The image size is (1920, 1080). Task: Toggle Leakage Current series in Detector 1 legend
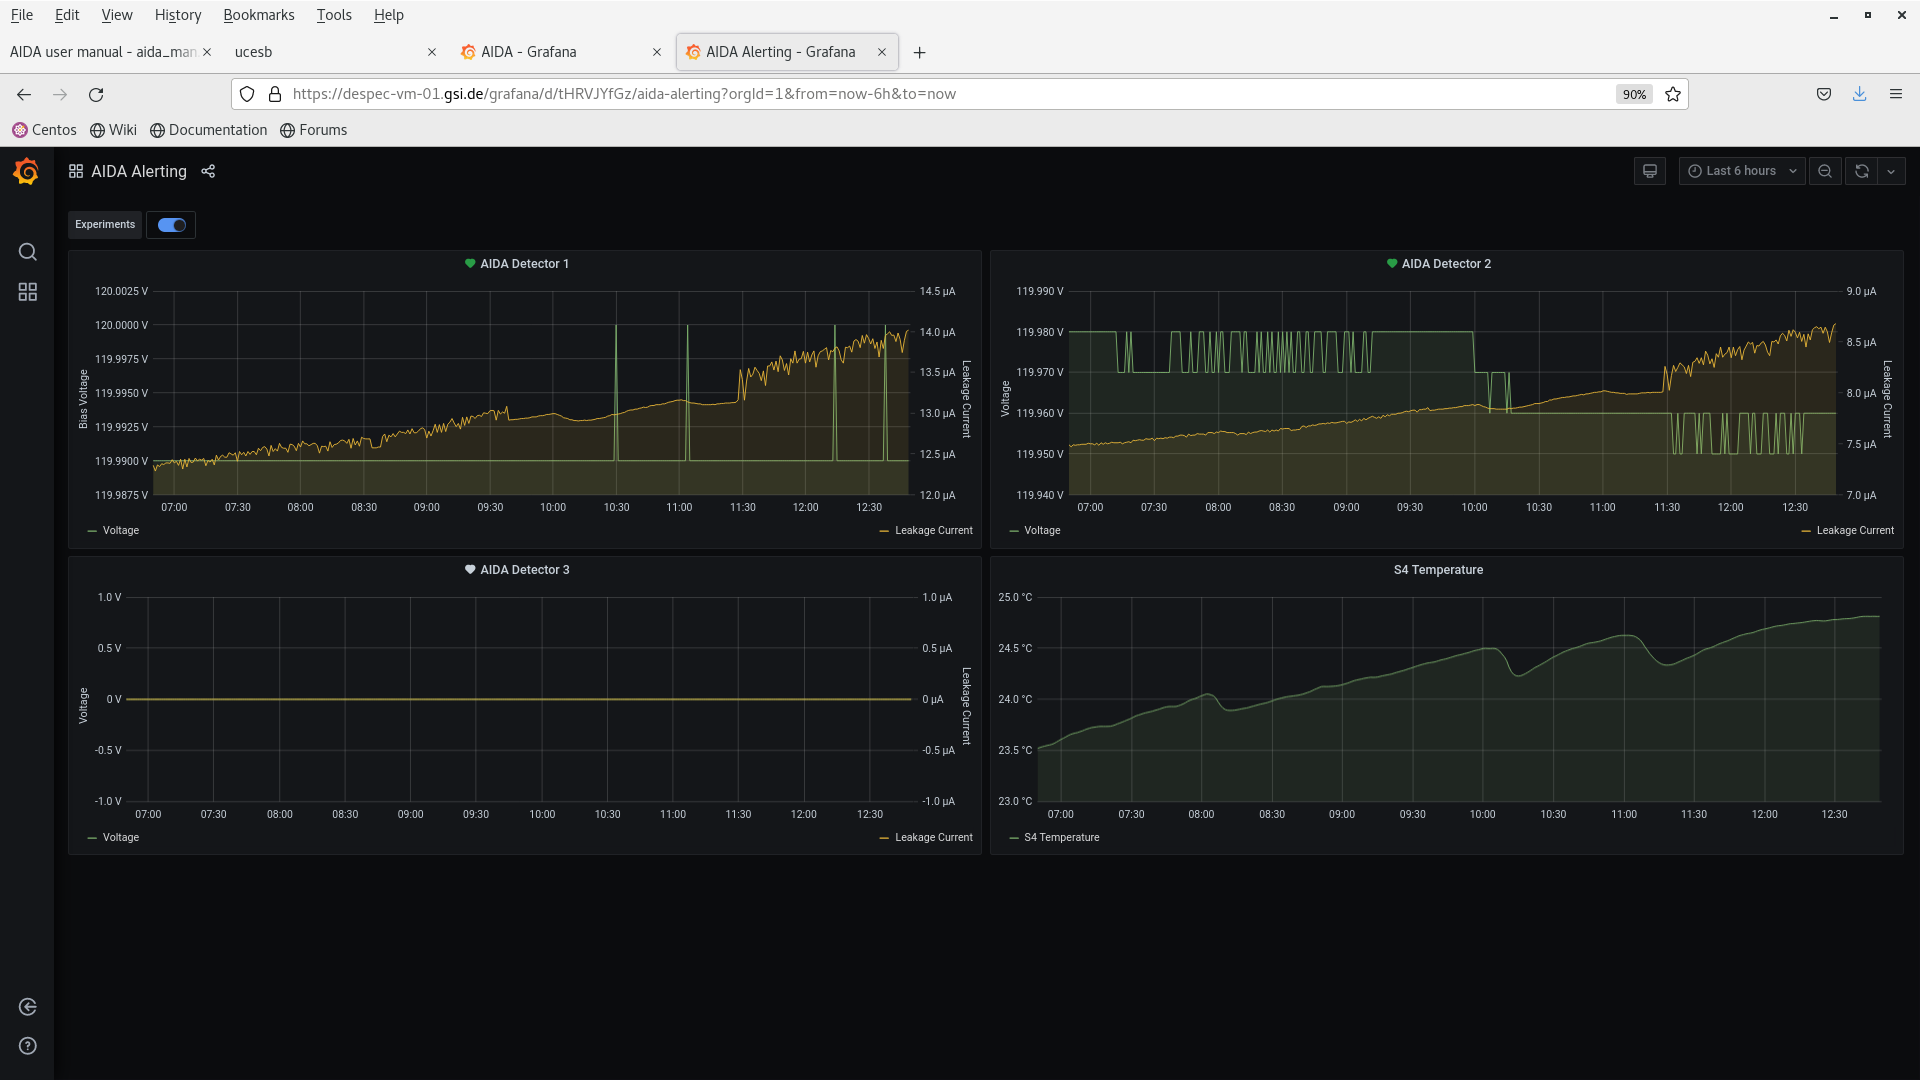[934, 531]
